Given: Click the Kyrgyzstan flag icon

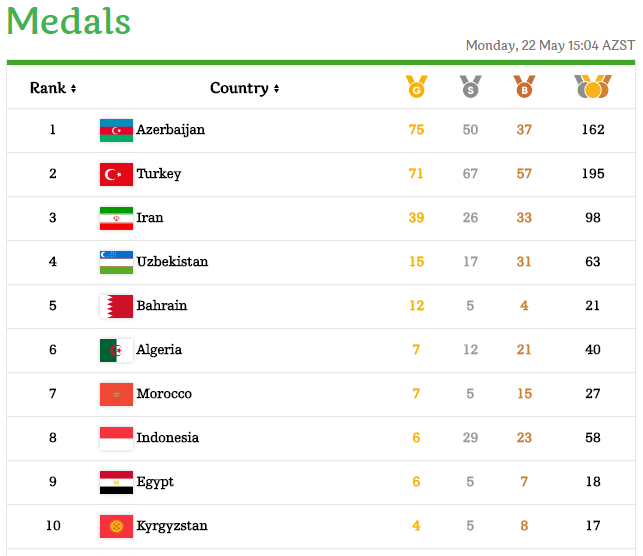Looking at the screenshot, I should click(x=116, y=526).
